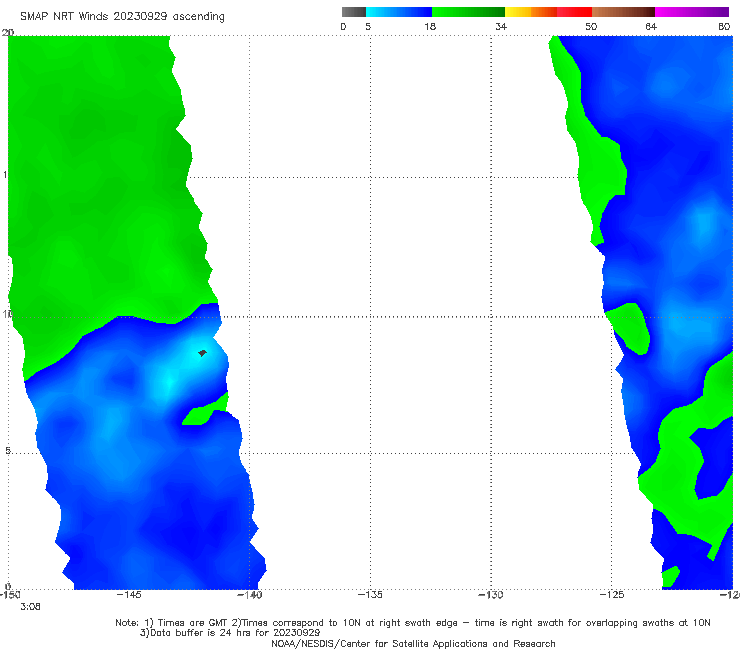Click the 'Data buffer is 24 hrs' note line
This screenshot has width=740, height=650.
click(230, 633)
